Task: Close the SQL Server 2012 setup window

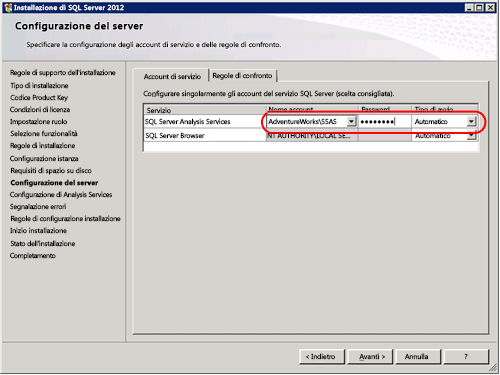Action: tap(490, 7)
